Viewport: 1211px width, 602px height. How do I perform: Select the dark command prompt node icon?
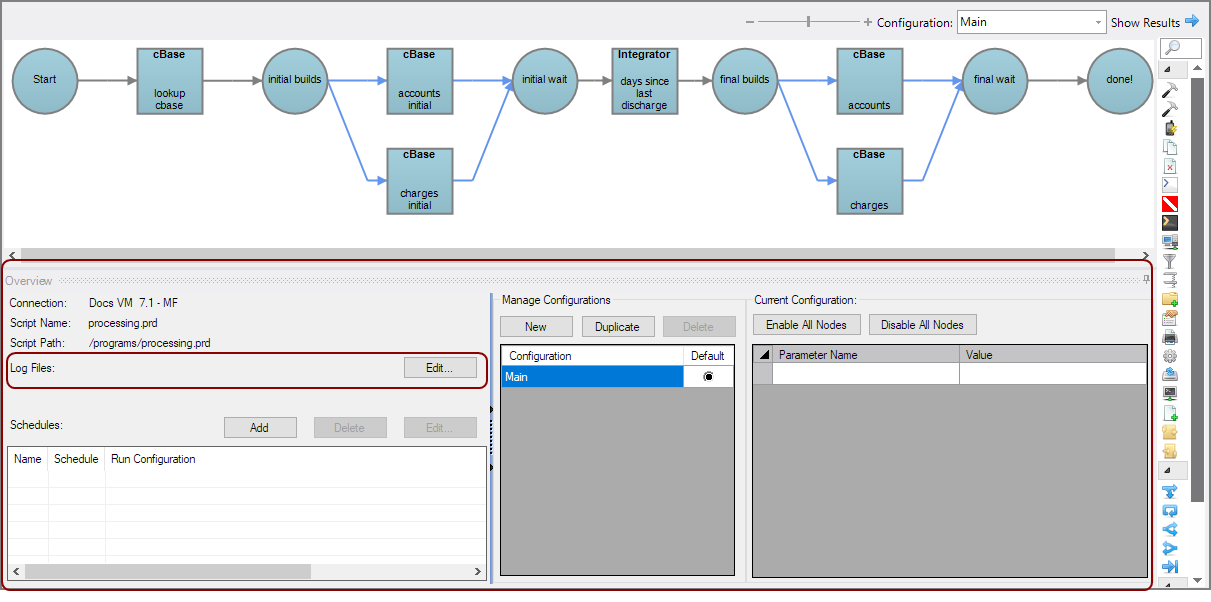pyautogui.click(x=1170, y=223)
